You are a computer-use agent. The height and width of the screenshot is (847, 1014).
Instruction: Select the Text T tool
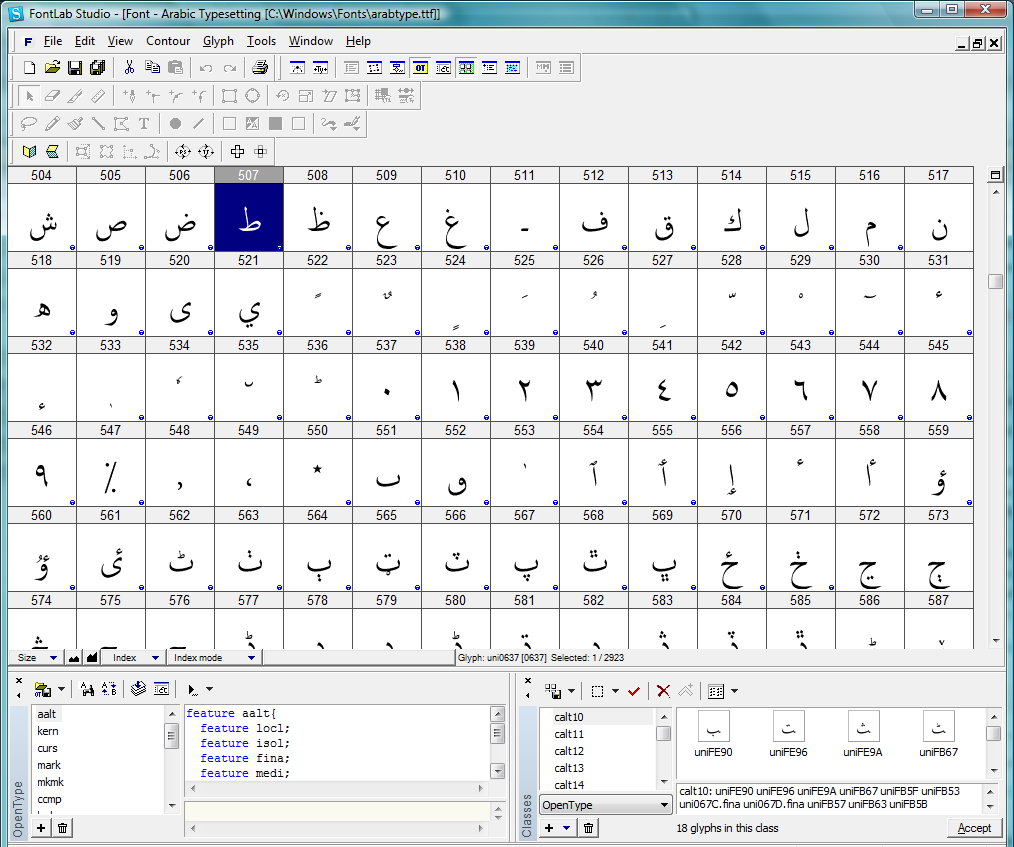coord(144,123)
